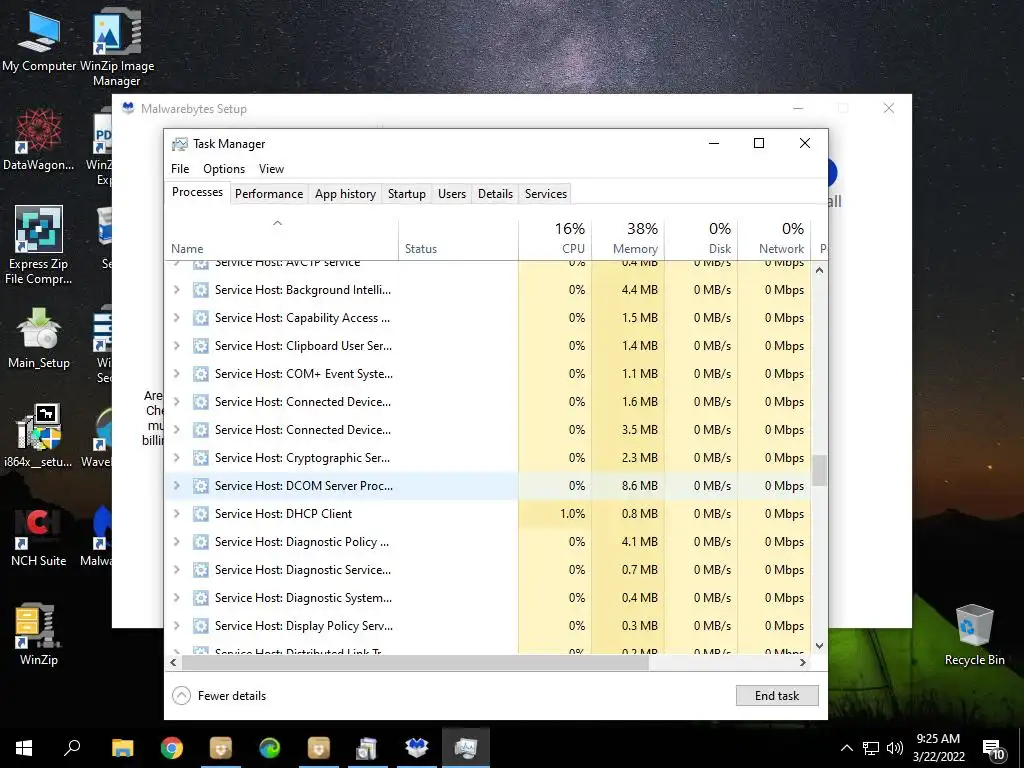Switch to Malwarebytes setup taskbar icon
Screen dimensions: 1024x768
[417, 748]
